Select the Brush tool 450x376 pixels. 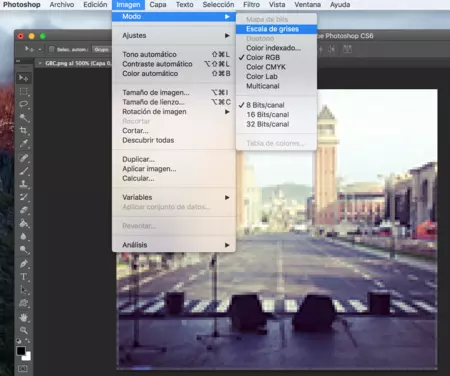[x=23, y=171]
